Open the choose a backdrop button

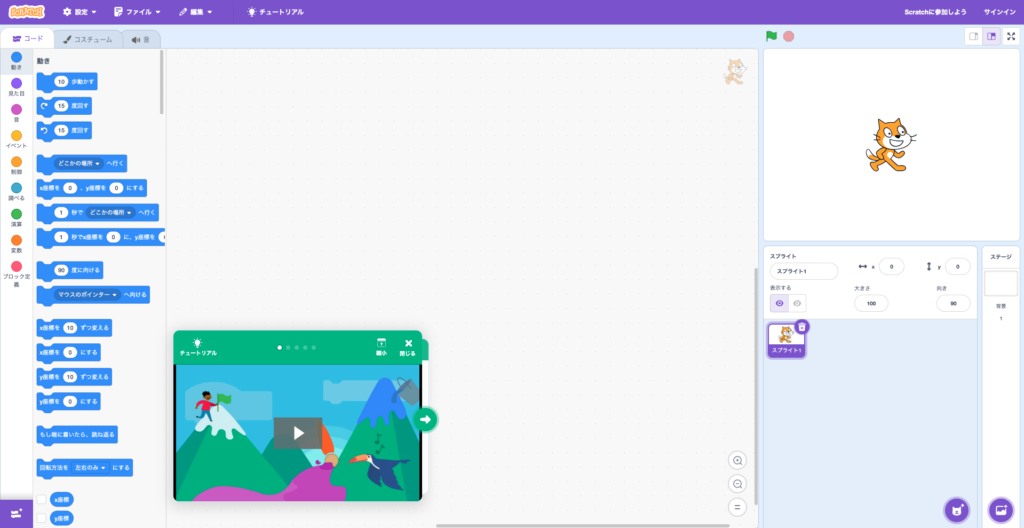(1000, 510)
